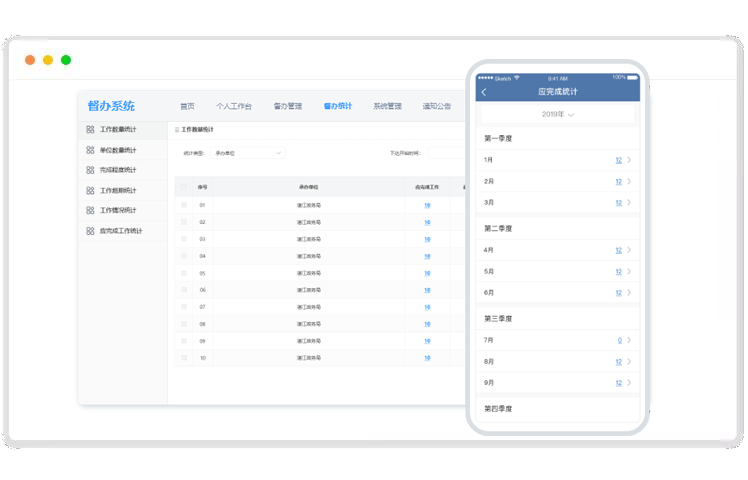Tap the chevron arrow on the 8月 row
The image size is (748, 480).
629,362
